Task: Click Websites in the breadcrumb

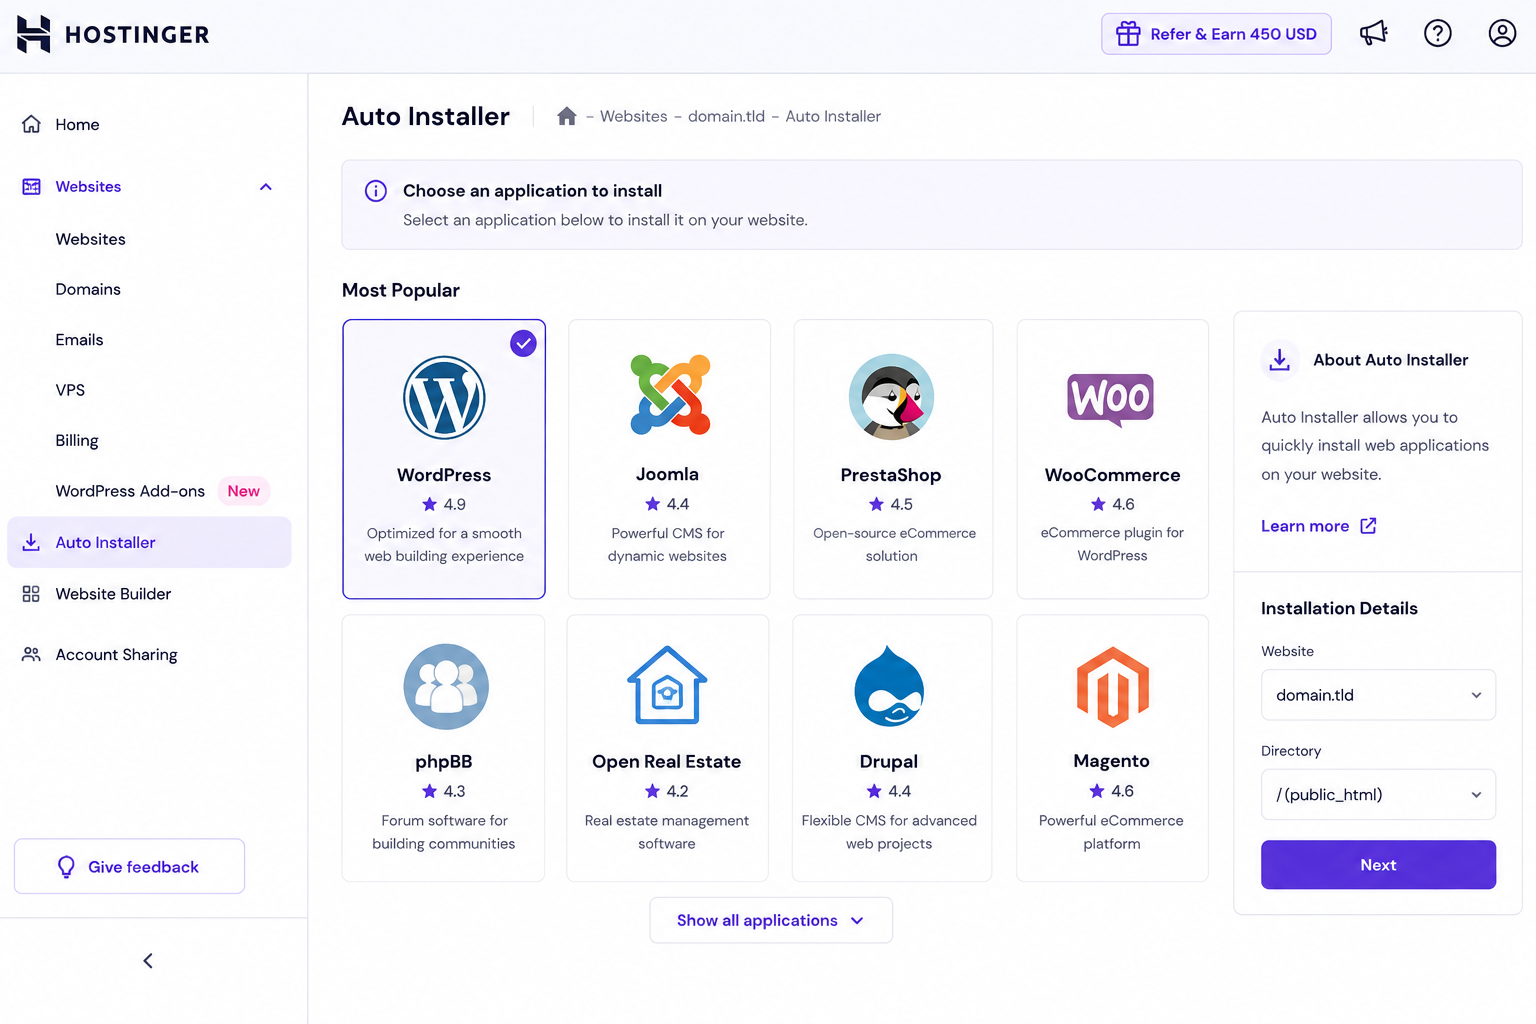Action: pos(634,116)
